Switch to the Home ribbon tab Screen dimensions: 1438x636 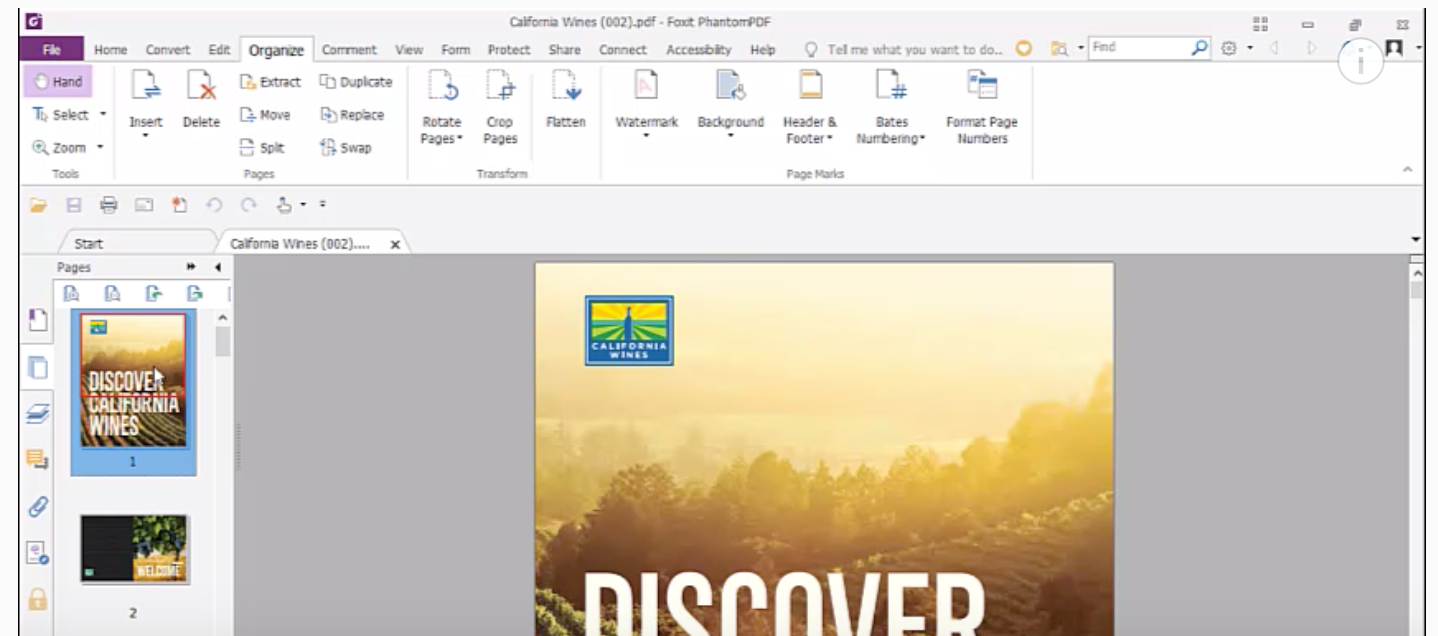(x=110, y=50)
